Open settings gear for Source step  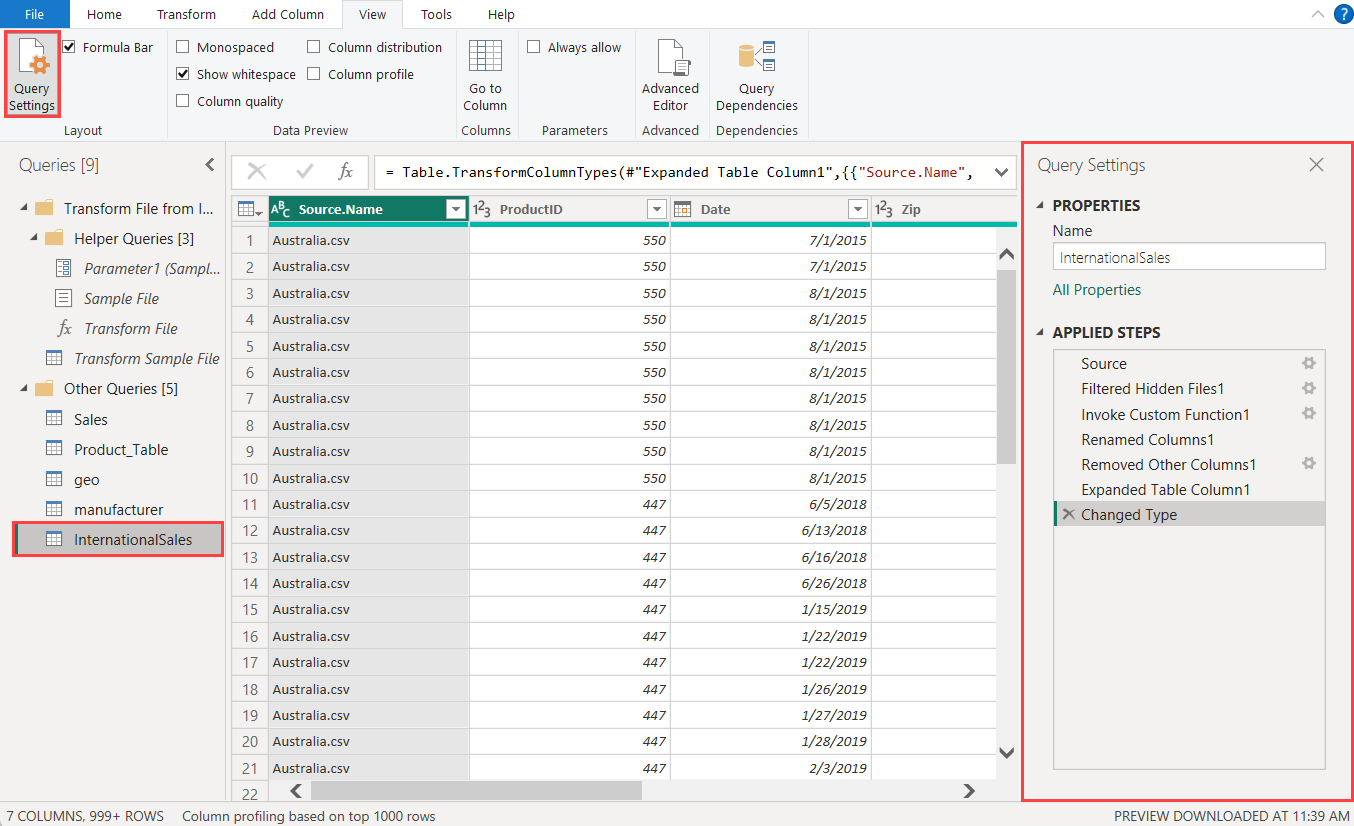pyautogui.click(x=1308, y=364)
